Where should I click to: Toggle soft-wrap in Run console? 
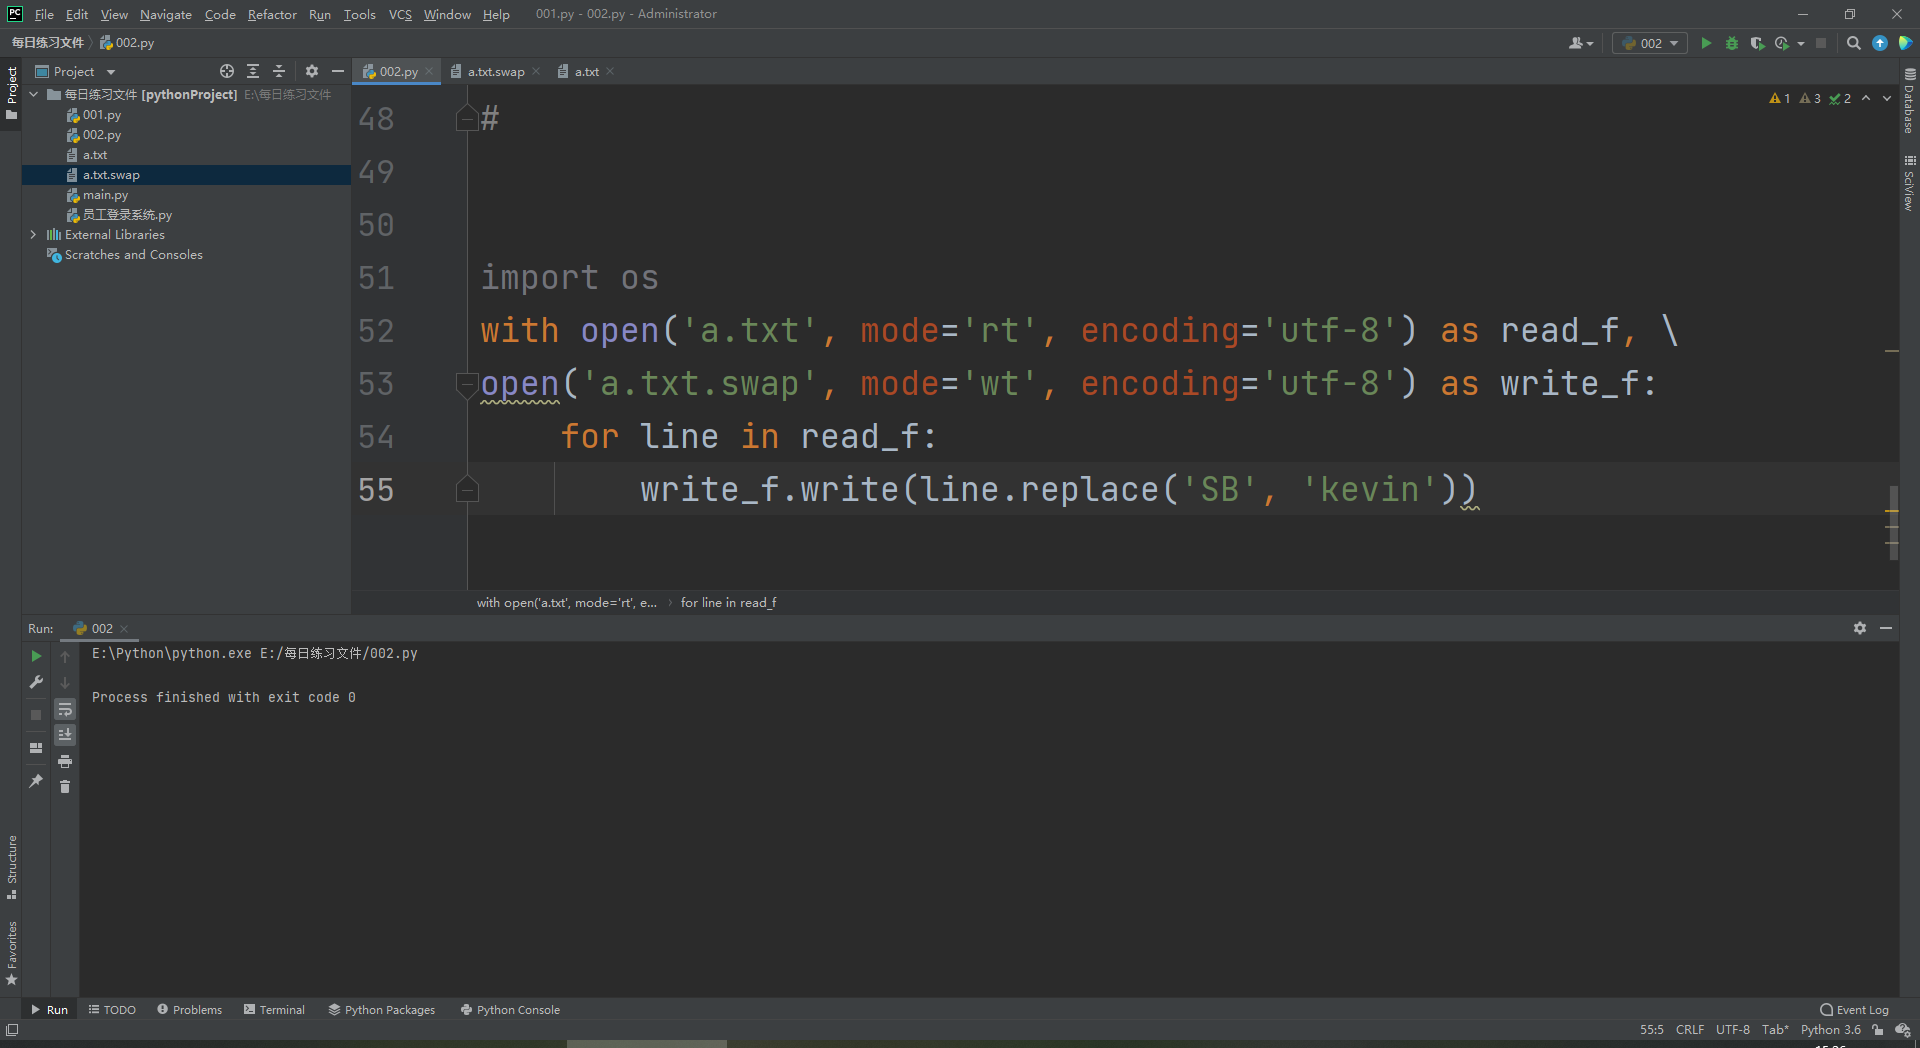[x=65, y=709]
